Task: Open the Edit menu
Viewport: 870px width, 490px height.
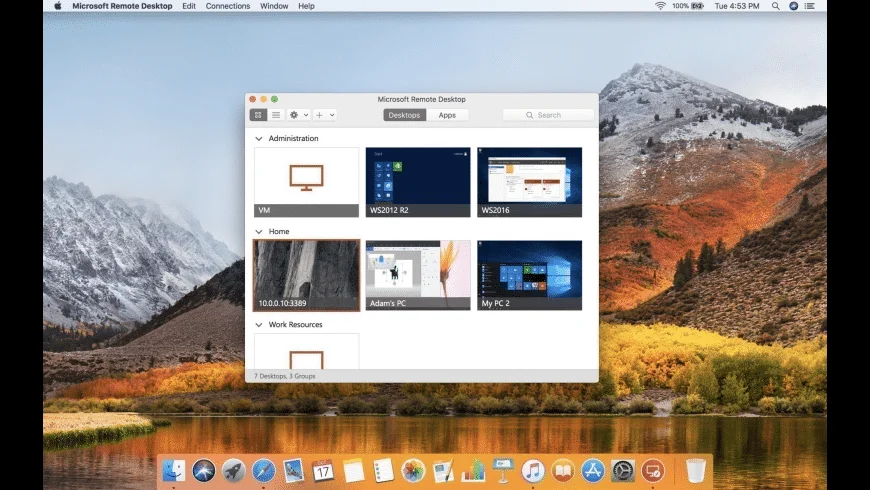Action: 189,6
